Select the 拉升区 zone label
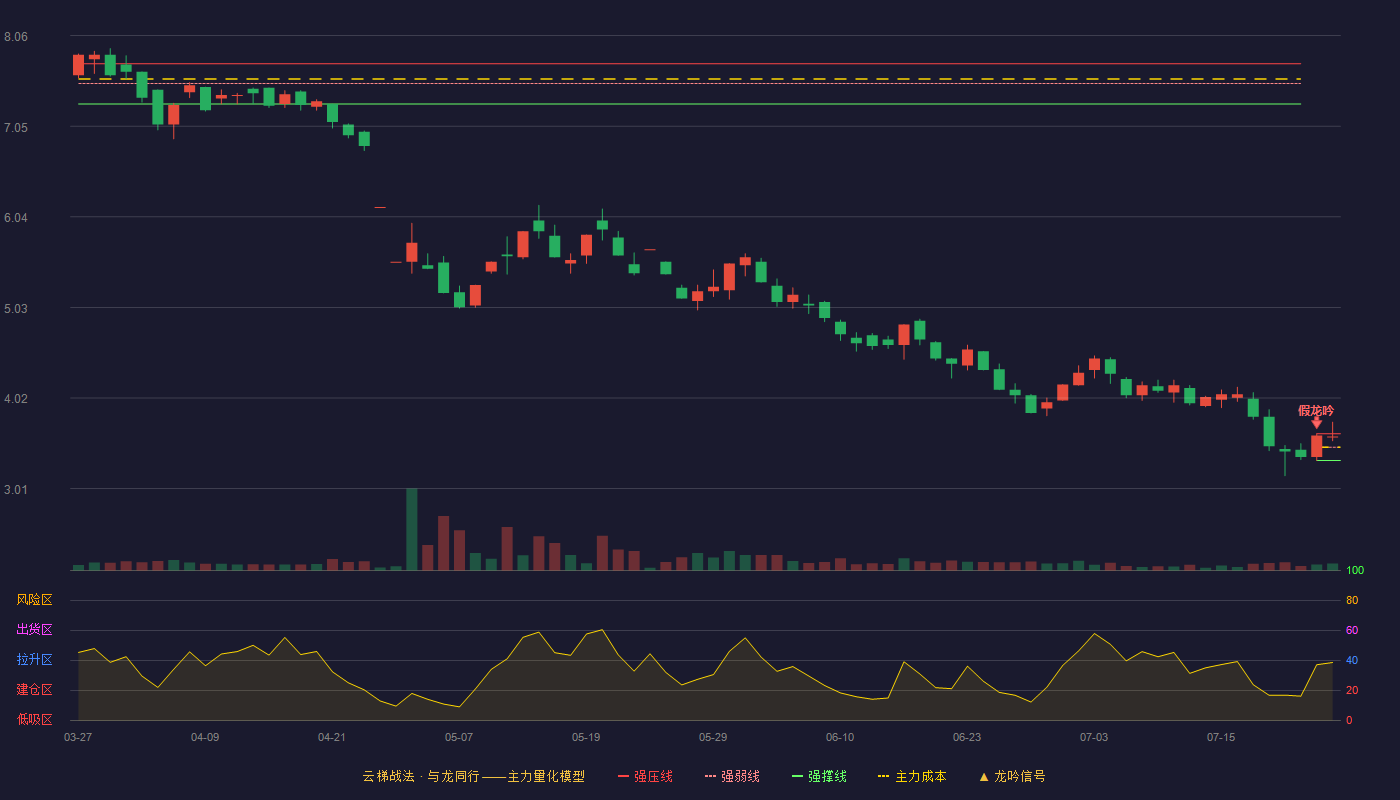The width and height of the screenshot is (1400, 800). [34, 660]
